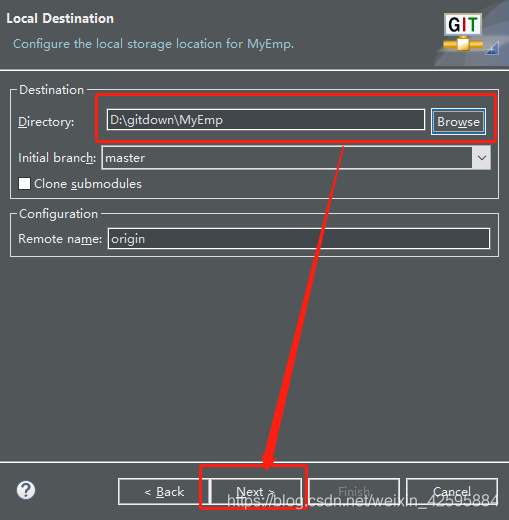The height and width of the screenshot is (520, 509).
Task: Click the Directory: label
Action: coord(46,122)
